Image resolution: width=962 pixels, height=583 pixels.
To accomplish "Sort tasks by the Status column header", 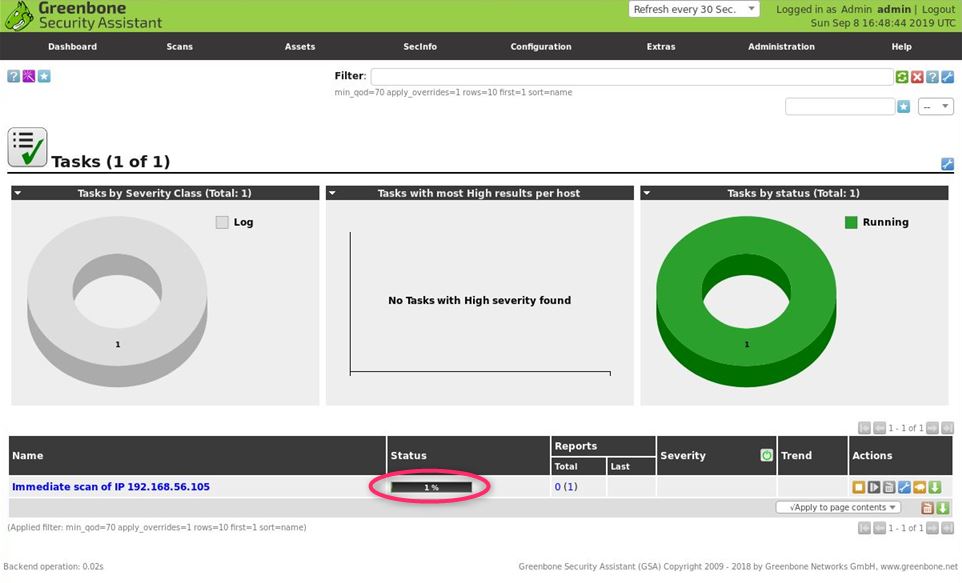I will coord(409,455).
